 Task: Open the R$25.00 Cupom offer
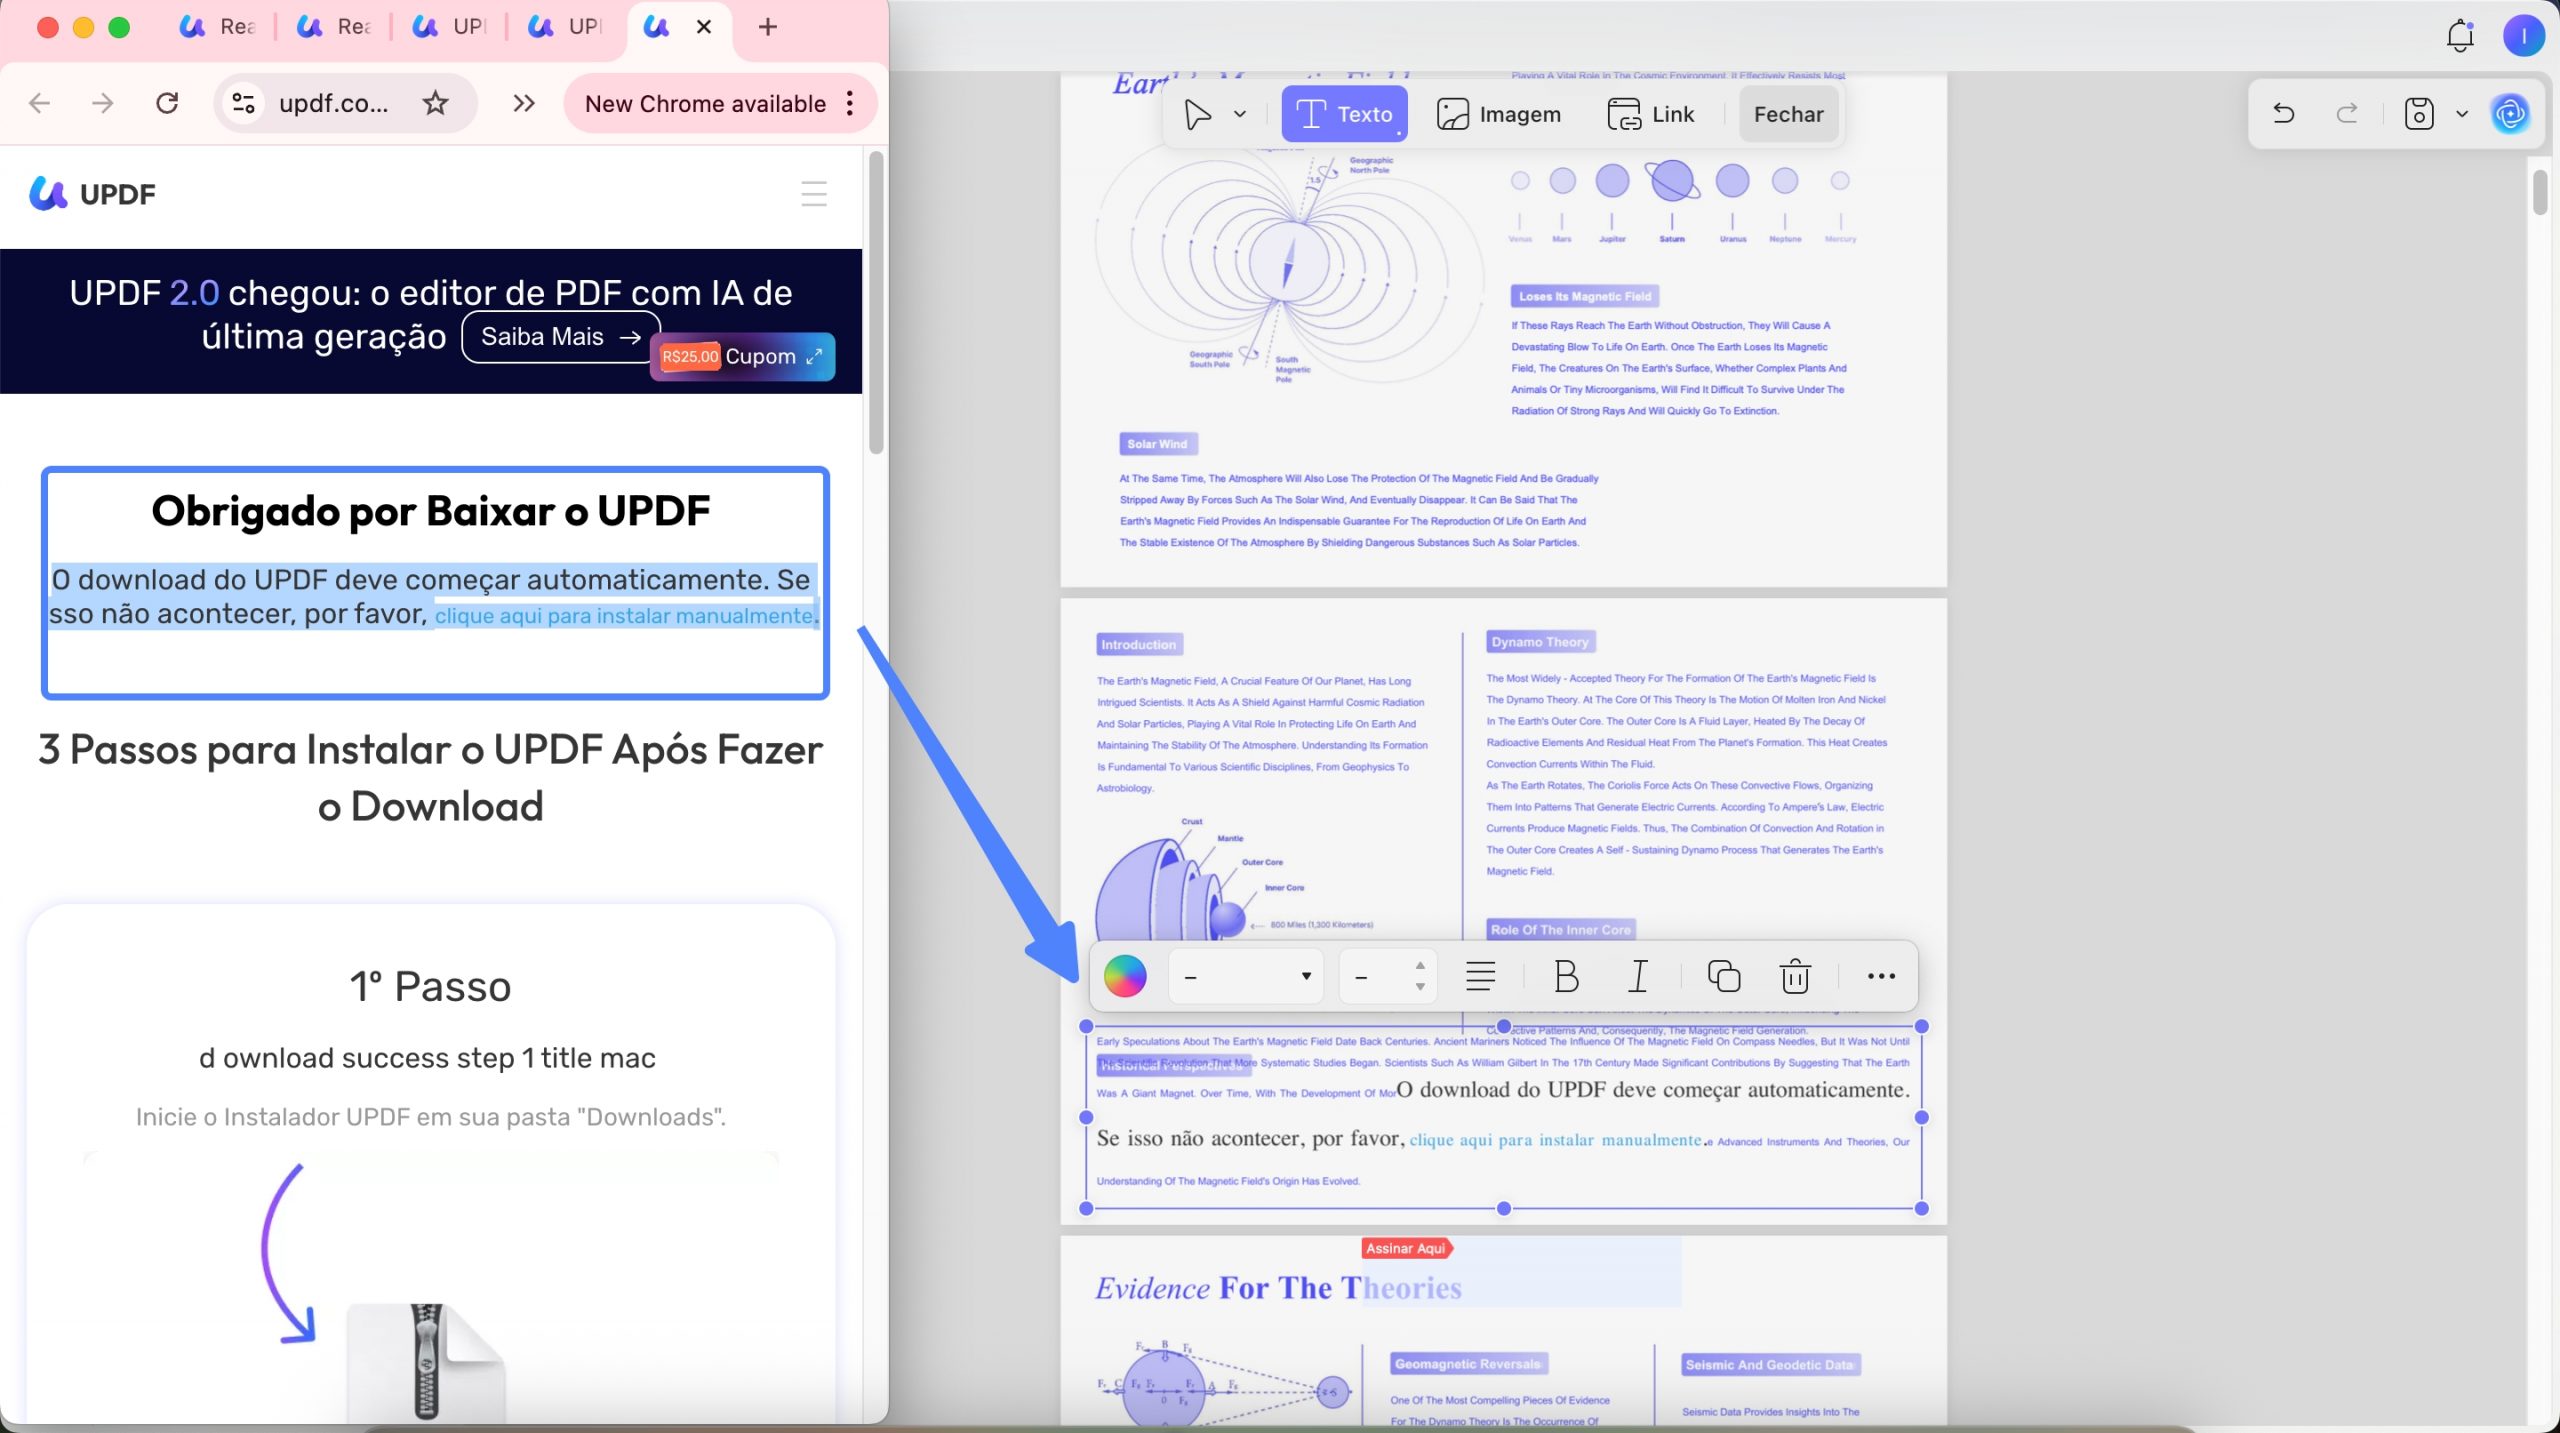point(742,356)
